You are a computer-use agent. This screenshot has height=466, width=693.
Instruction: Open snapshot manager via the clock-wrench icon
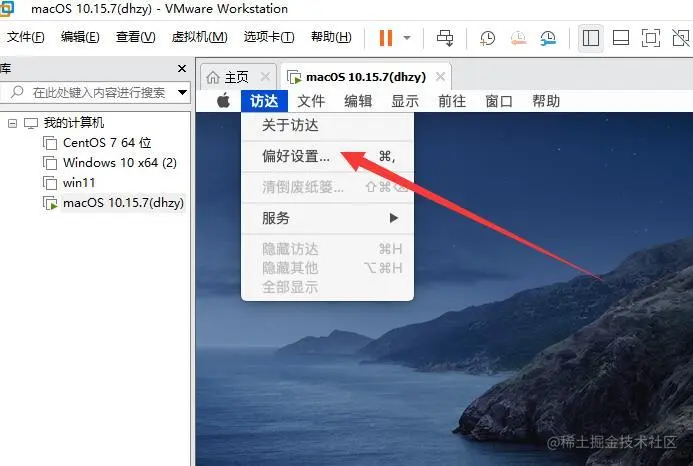tap(548, 38)
